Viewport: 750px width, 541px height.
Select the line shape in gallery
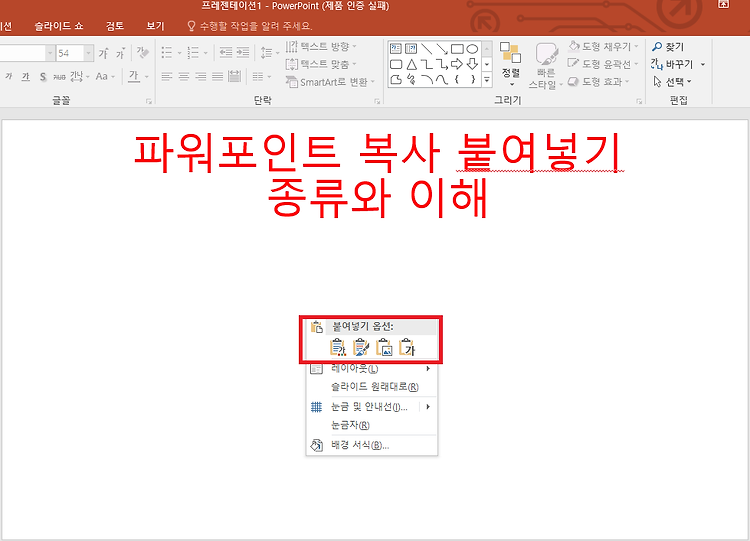coord(427,49)
